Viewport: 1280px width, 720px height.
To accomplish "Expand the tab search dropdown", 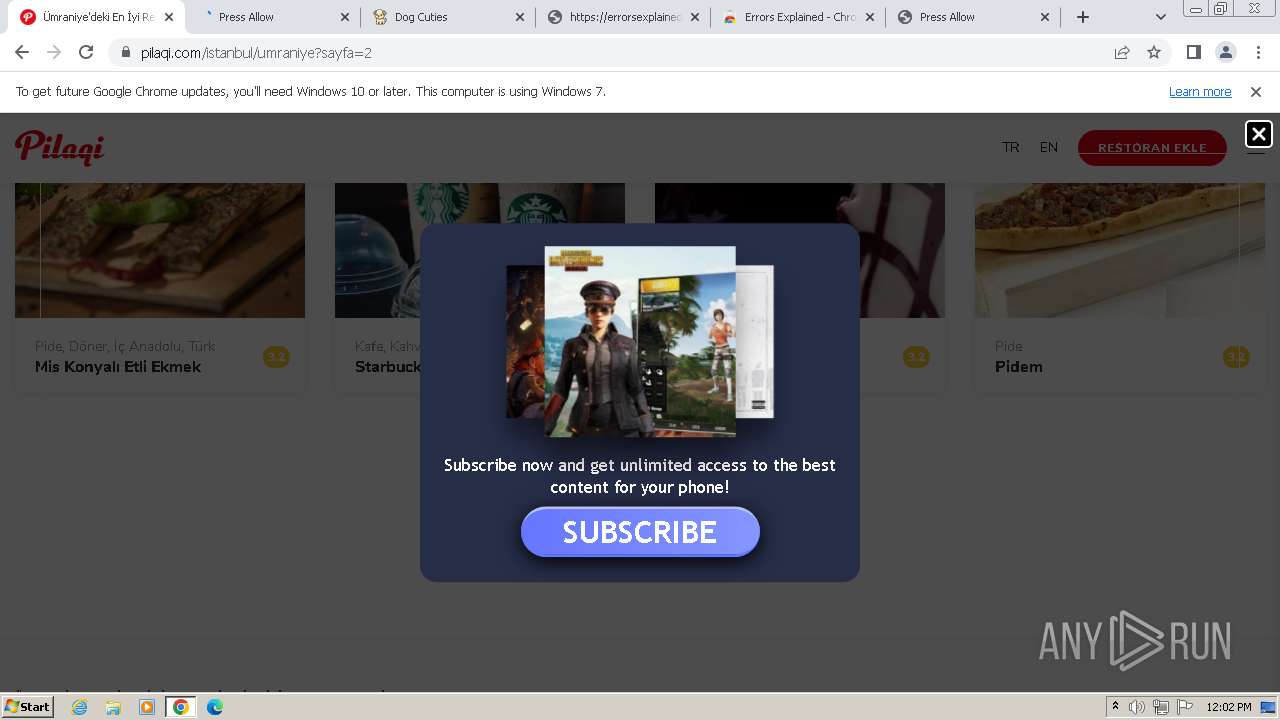I will click(x=1160, y=17).
